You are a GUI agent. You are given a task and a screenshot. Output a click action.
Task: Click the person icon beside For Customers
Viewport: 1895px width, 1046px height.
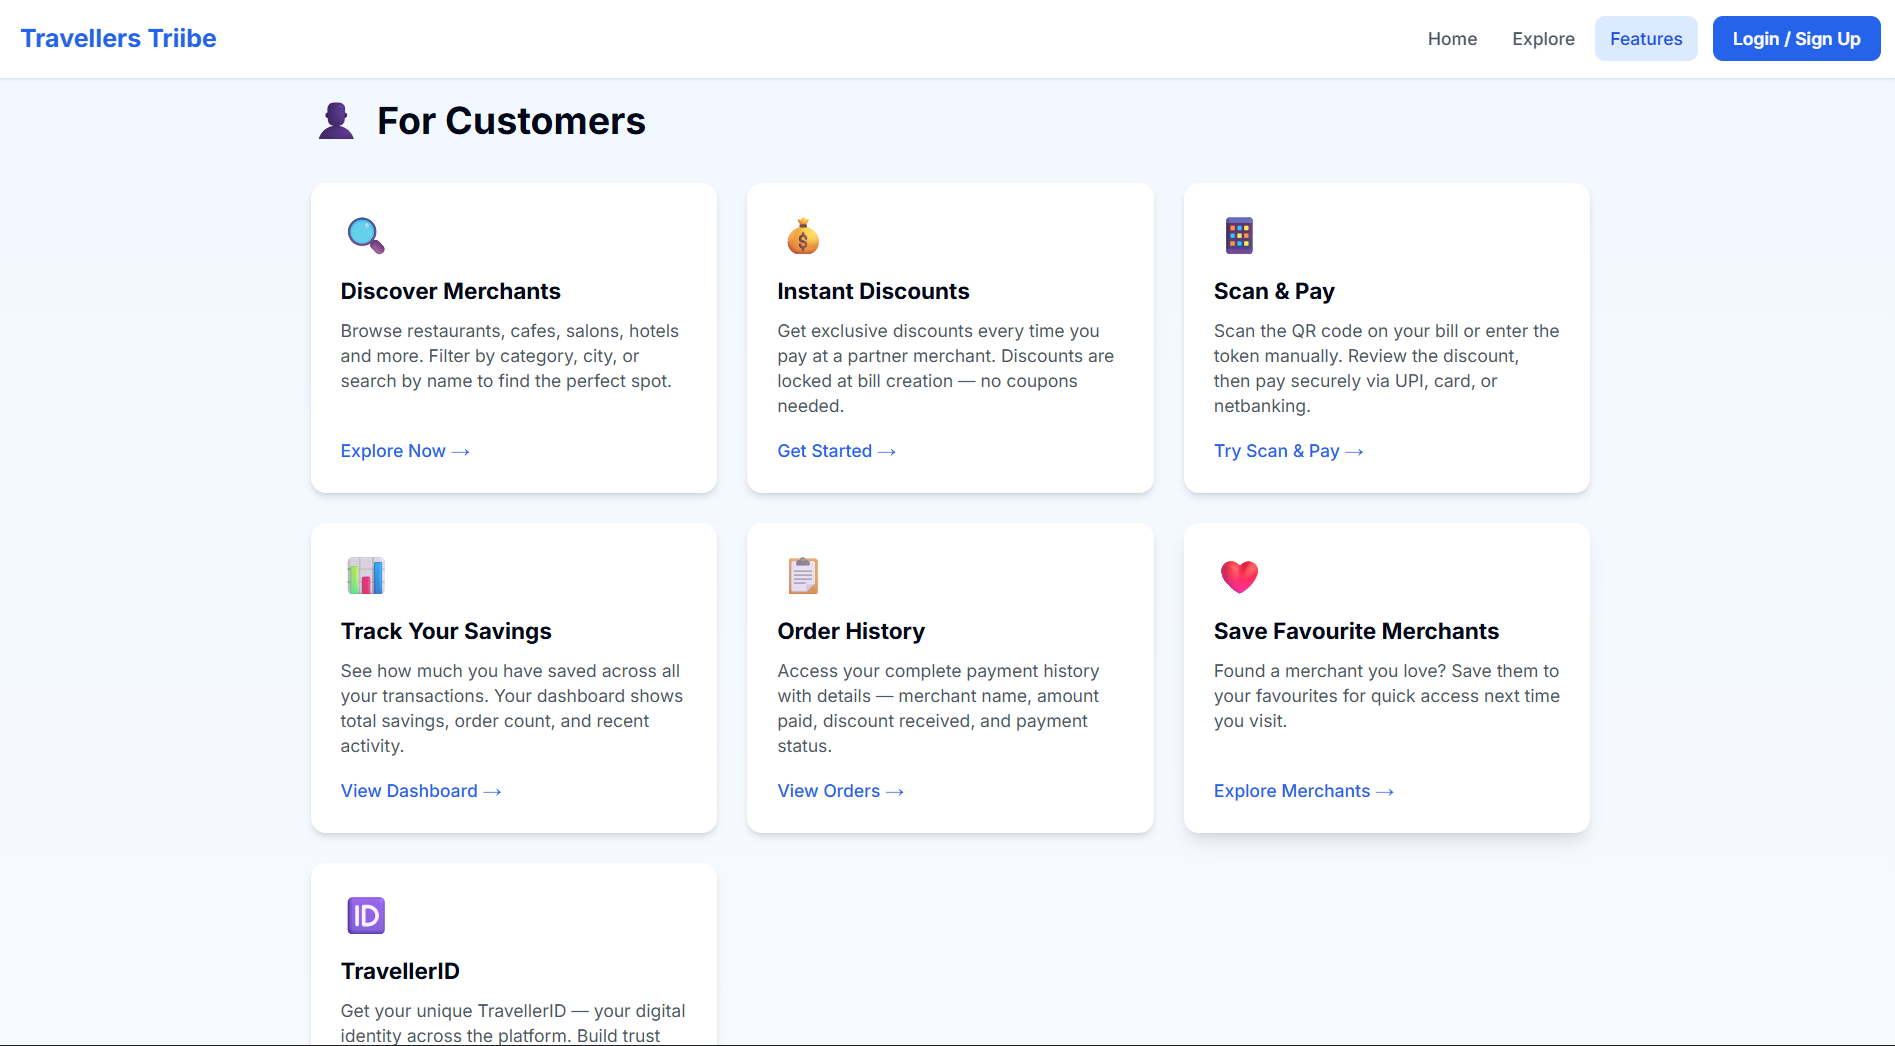(x=336, y=121)
